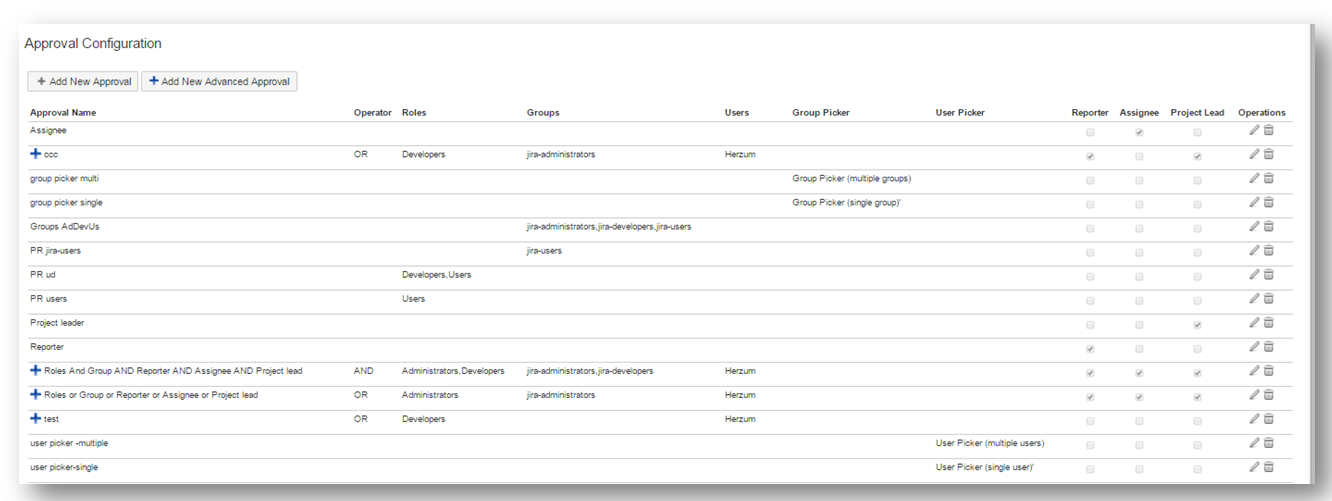Click the Operations column header

(x=1261, y=113)
